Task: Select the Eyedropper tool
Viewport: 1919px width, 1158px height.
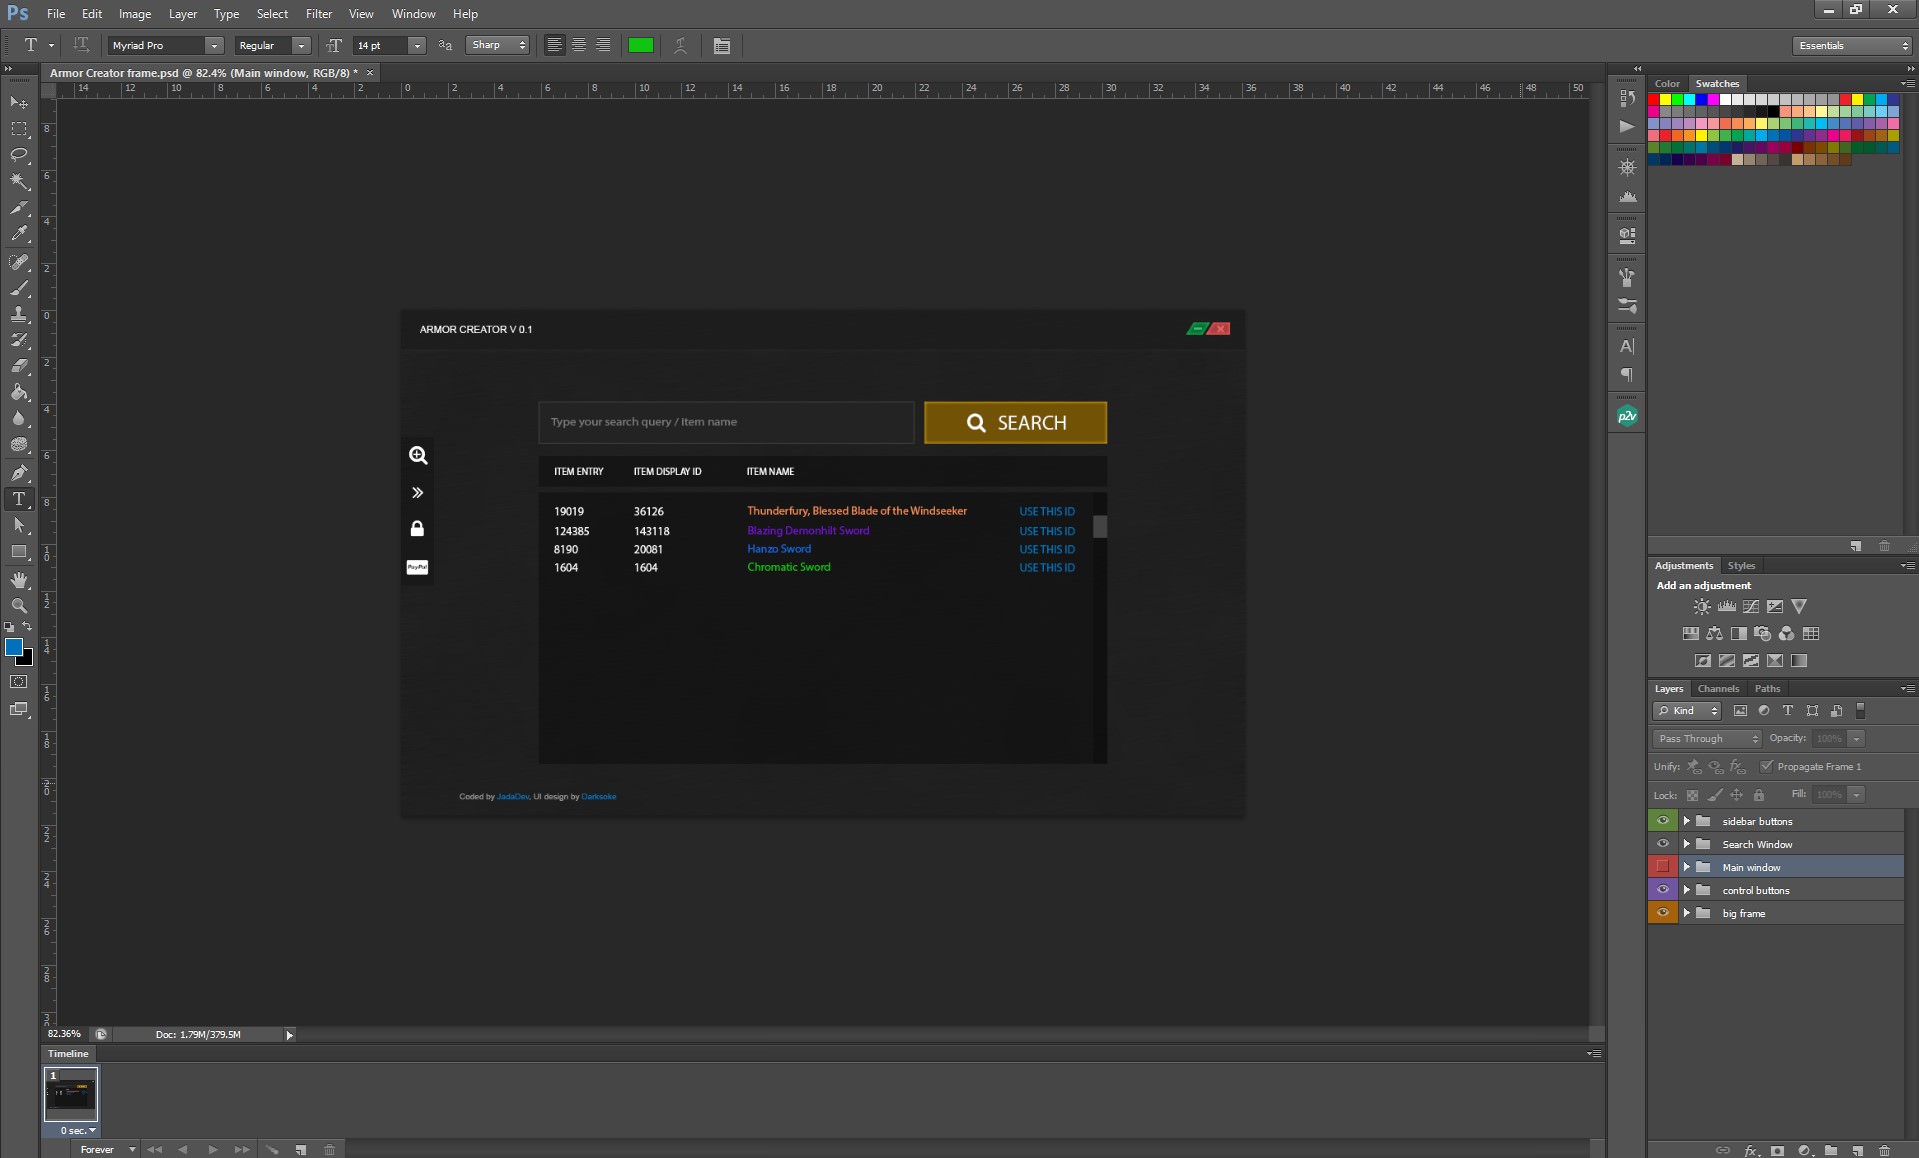Action: (x=19, y=234)
